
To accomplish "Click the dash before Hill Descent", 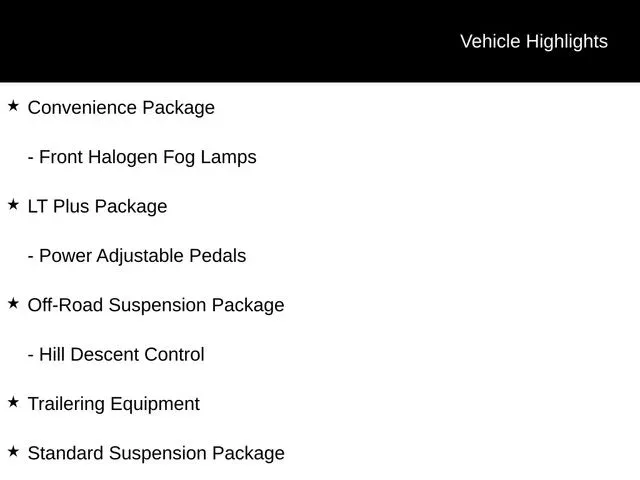I will (31, 356).
